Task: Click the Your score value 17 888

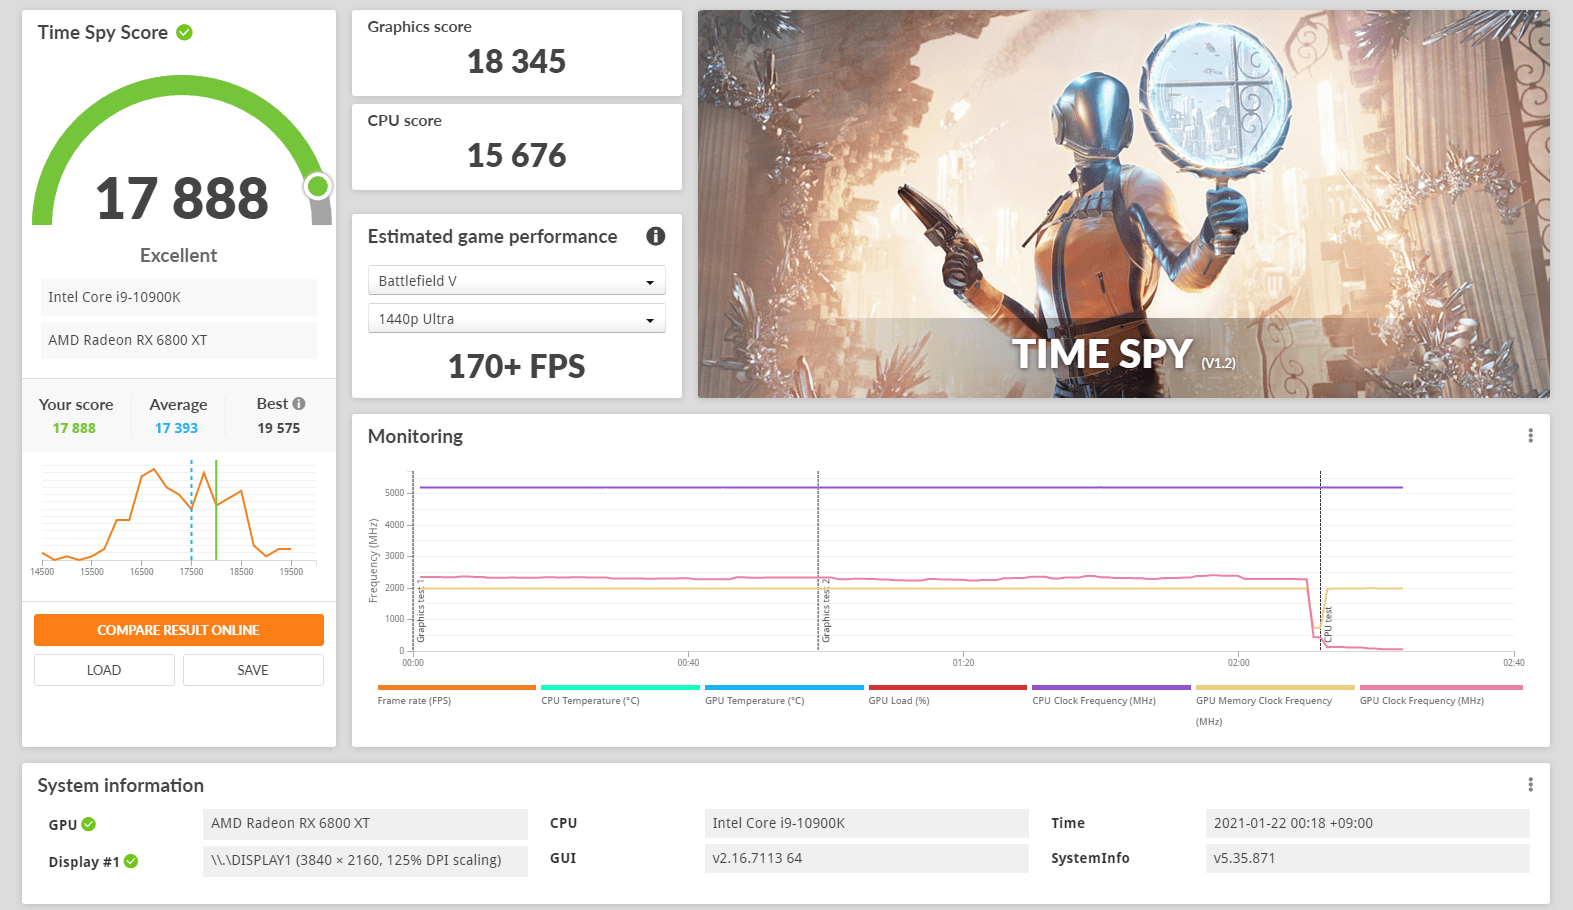Action: pyautogui.click(x=74, y=428)
